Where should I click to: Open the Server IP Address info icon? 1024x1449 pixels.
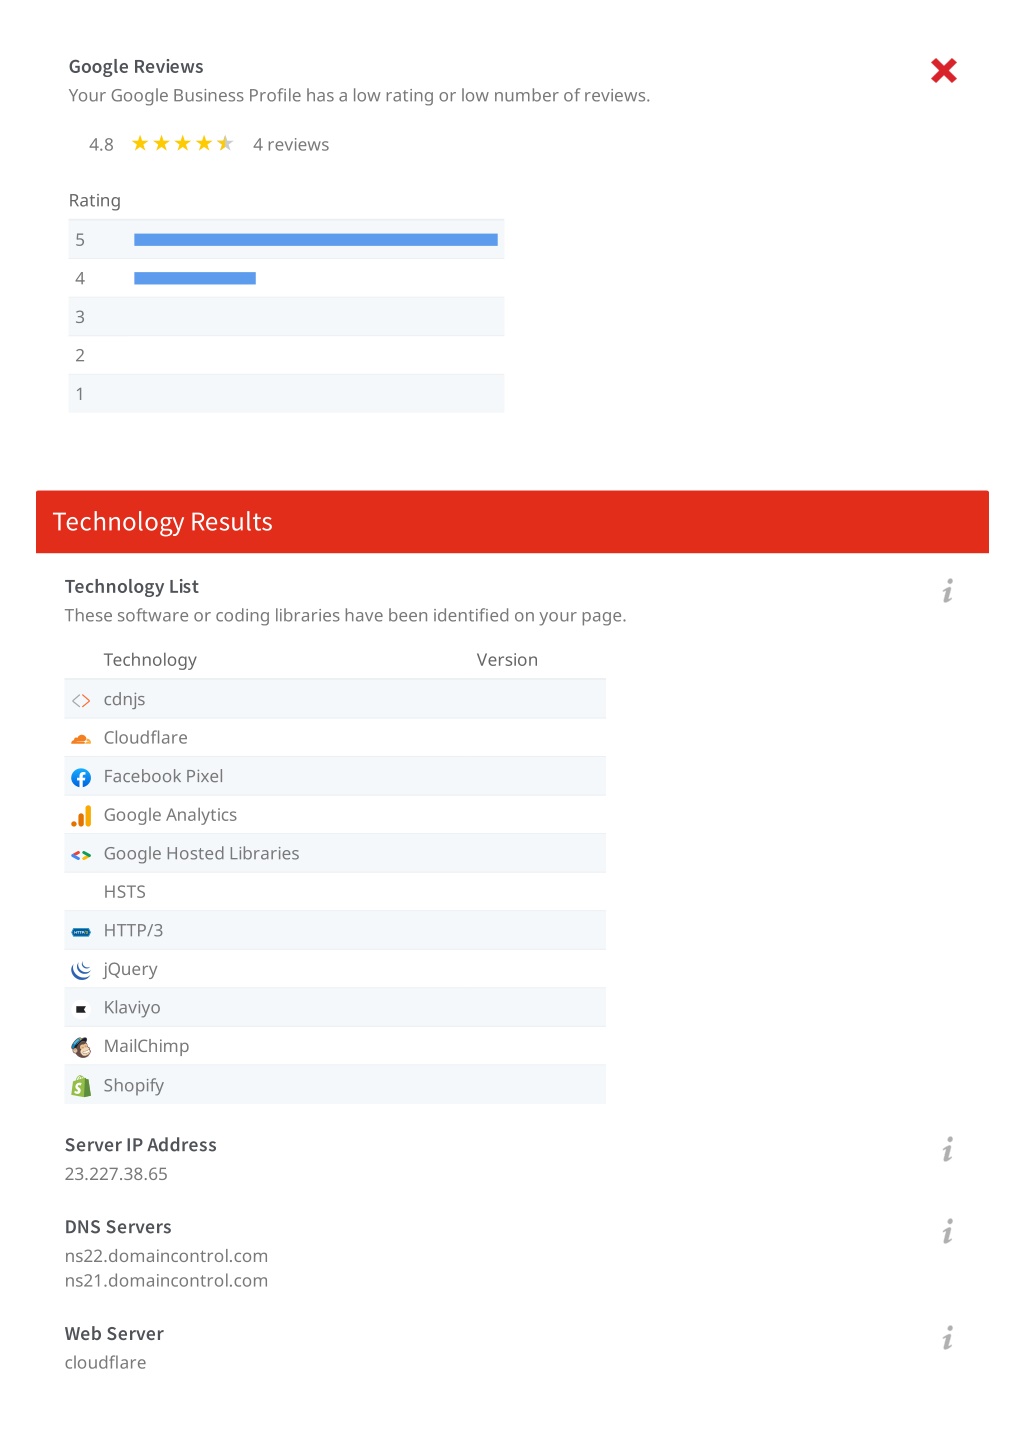[947, 1149]
